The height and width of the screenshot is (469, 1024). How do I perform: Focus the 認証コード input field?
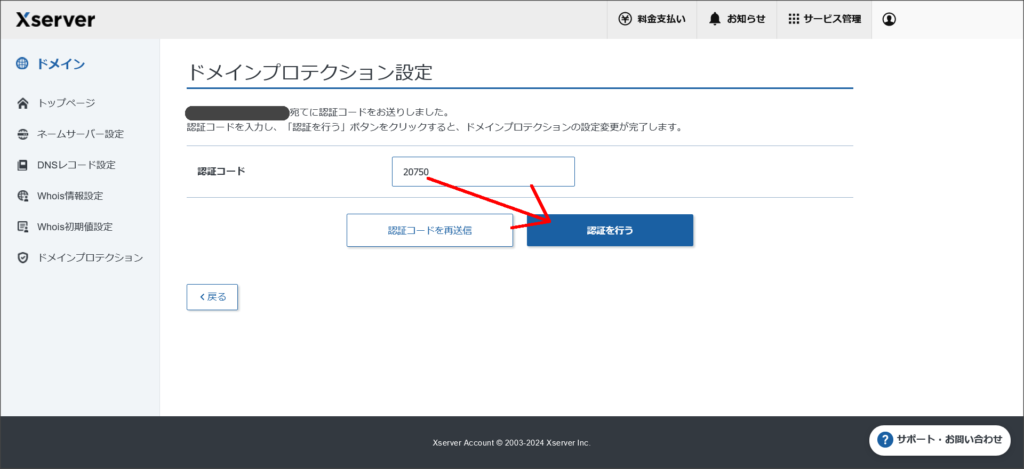point(483,172)
